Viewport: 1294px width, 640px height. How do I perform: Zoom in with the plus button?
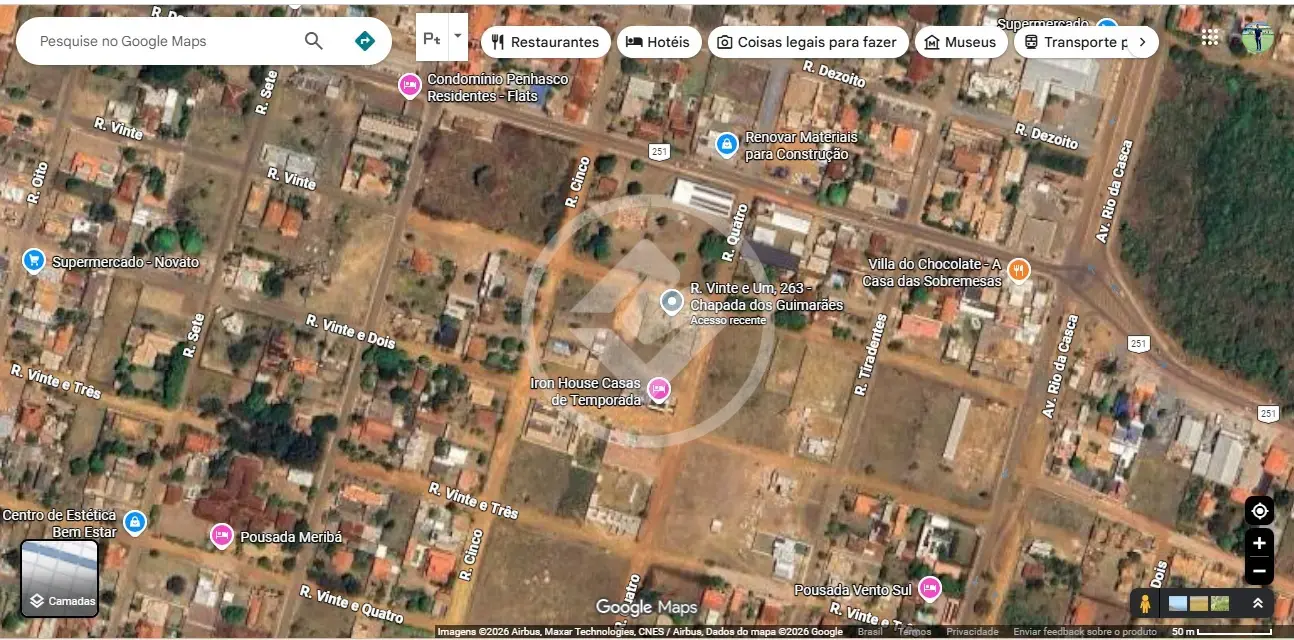[1259, 543]
